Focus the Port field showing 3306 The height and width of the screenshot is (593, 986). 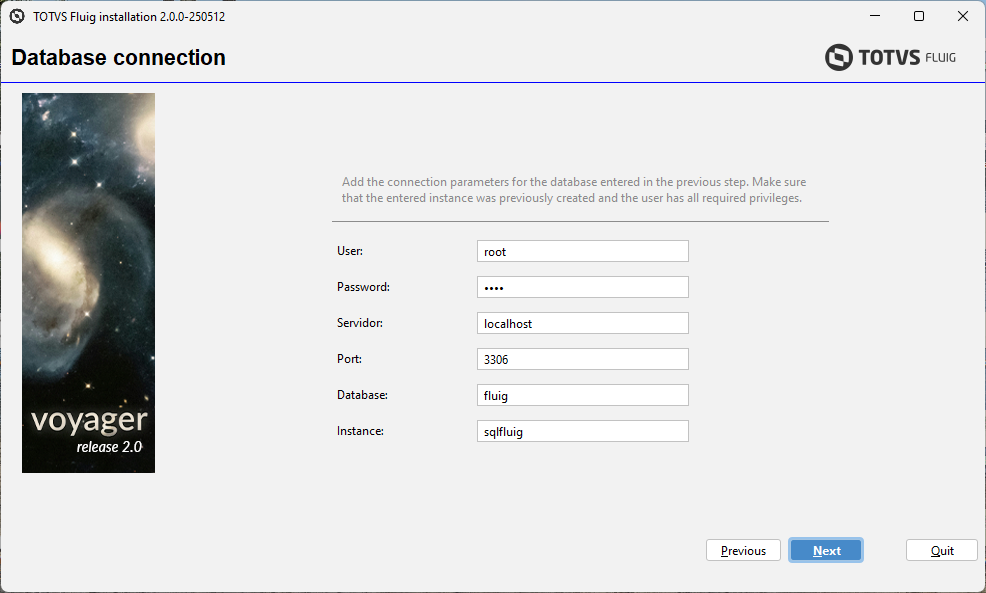[x=582, y=359]
